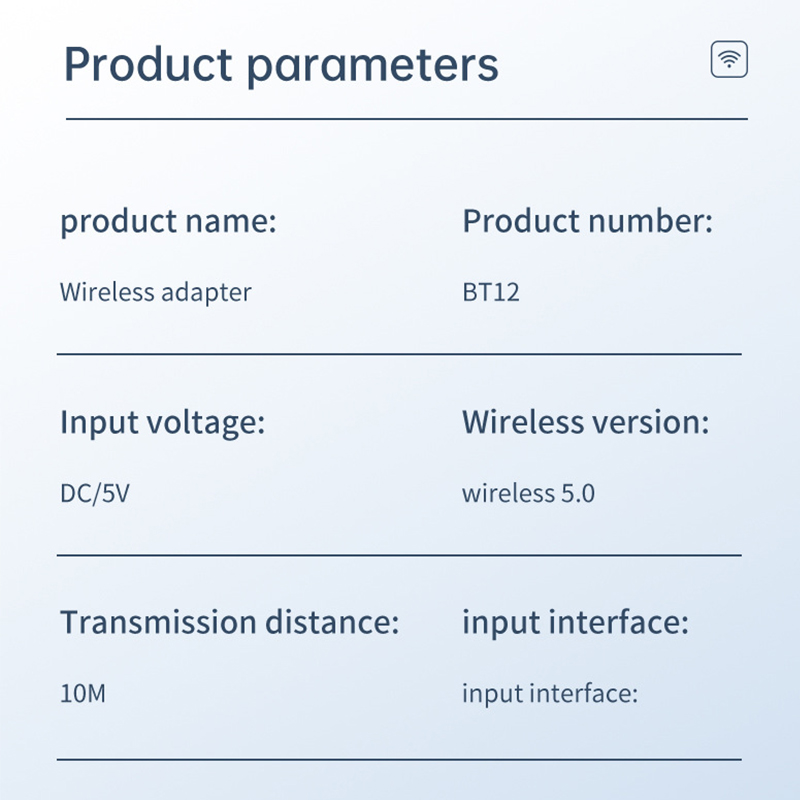Image resolution: width=800 pixels, height=800 pixels.
Task: Click the word Product in title
Action: coord(148,64)
